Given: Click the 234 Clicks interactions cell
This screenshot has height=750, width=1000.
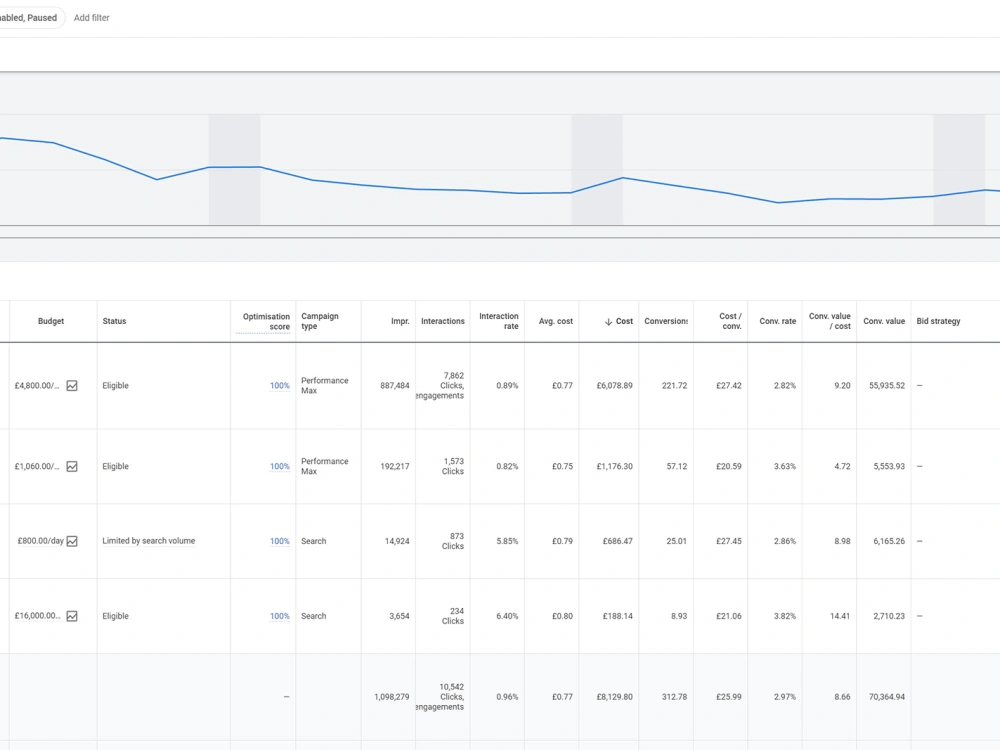Looking at the screenshot, I should [453, 616].
